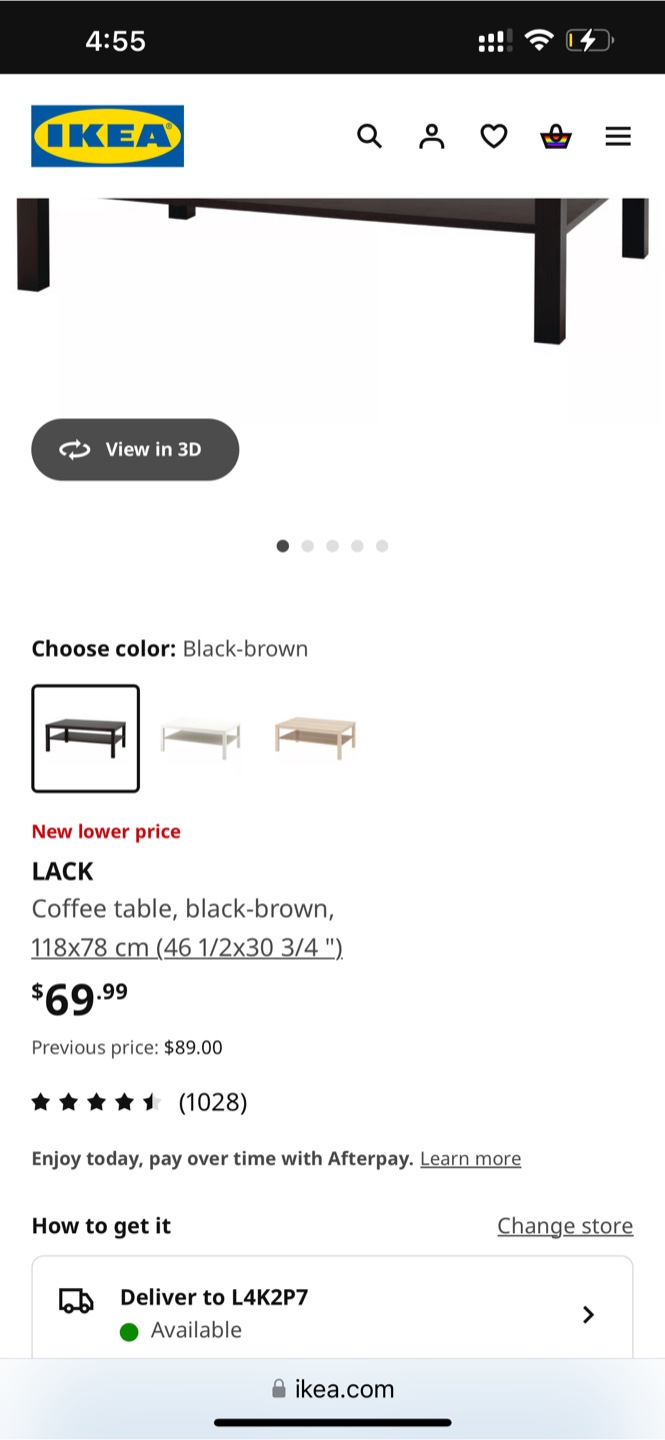The width and height of the screenshot is (665, 1440).
Task: Click the delivery truck icon
Action: [76, 1300]
